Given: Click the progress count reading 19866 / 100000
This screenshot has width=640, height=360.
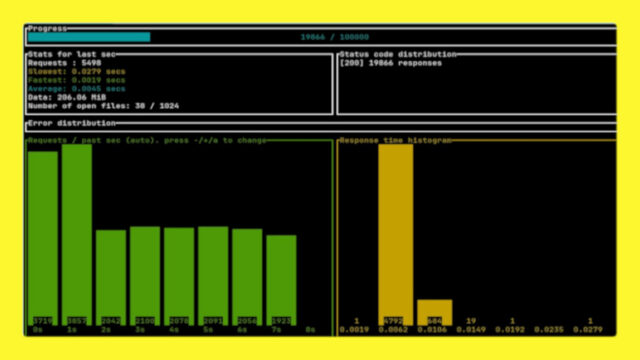Looking at the screenshot, I should tap(335, 37).
